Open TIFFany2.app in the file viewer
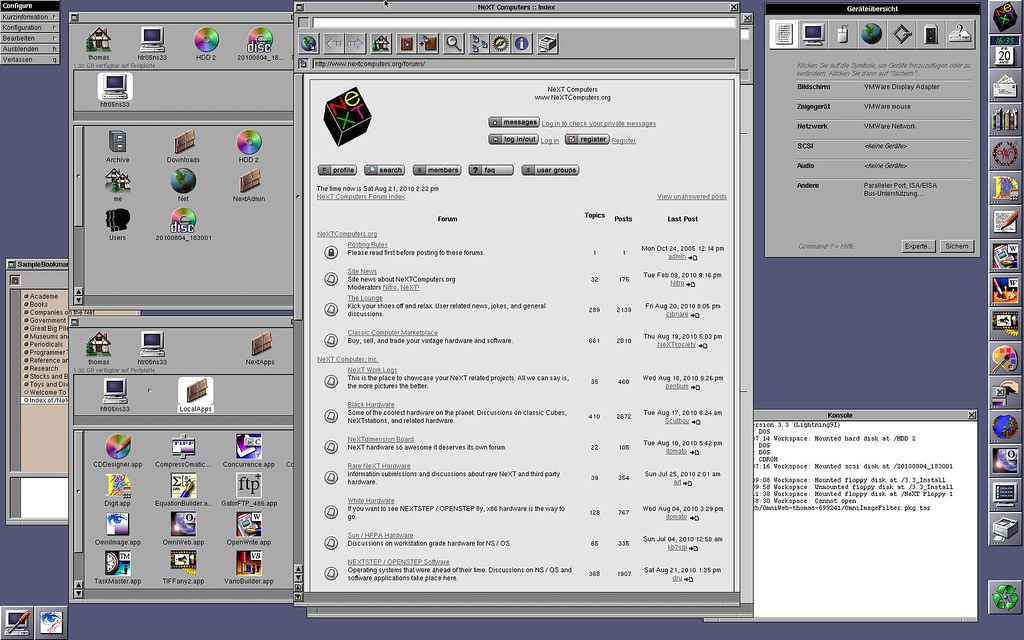This screenshot has height=640, width=1024. click(x=182, y=562)
